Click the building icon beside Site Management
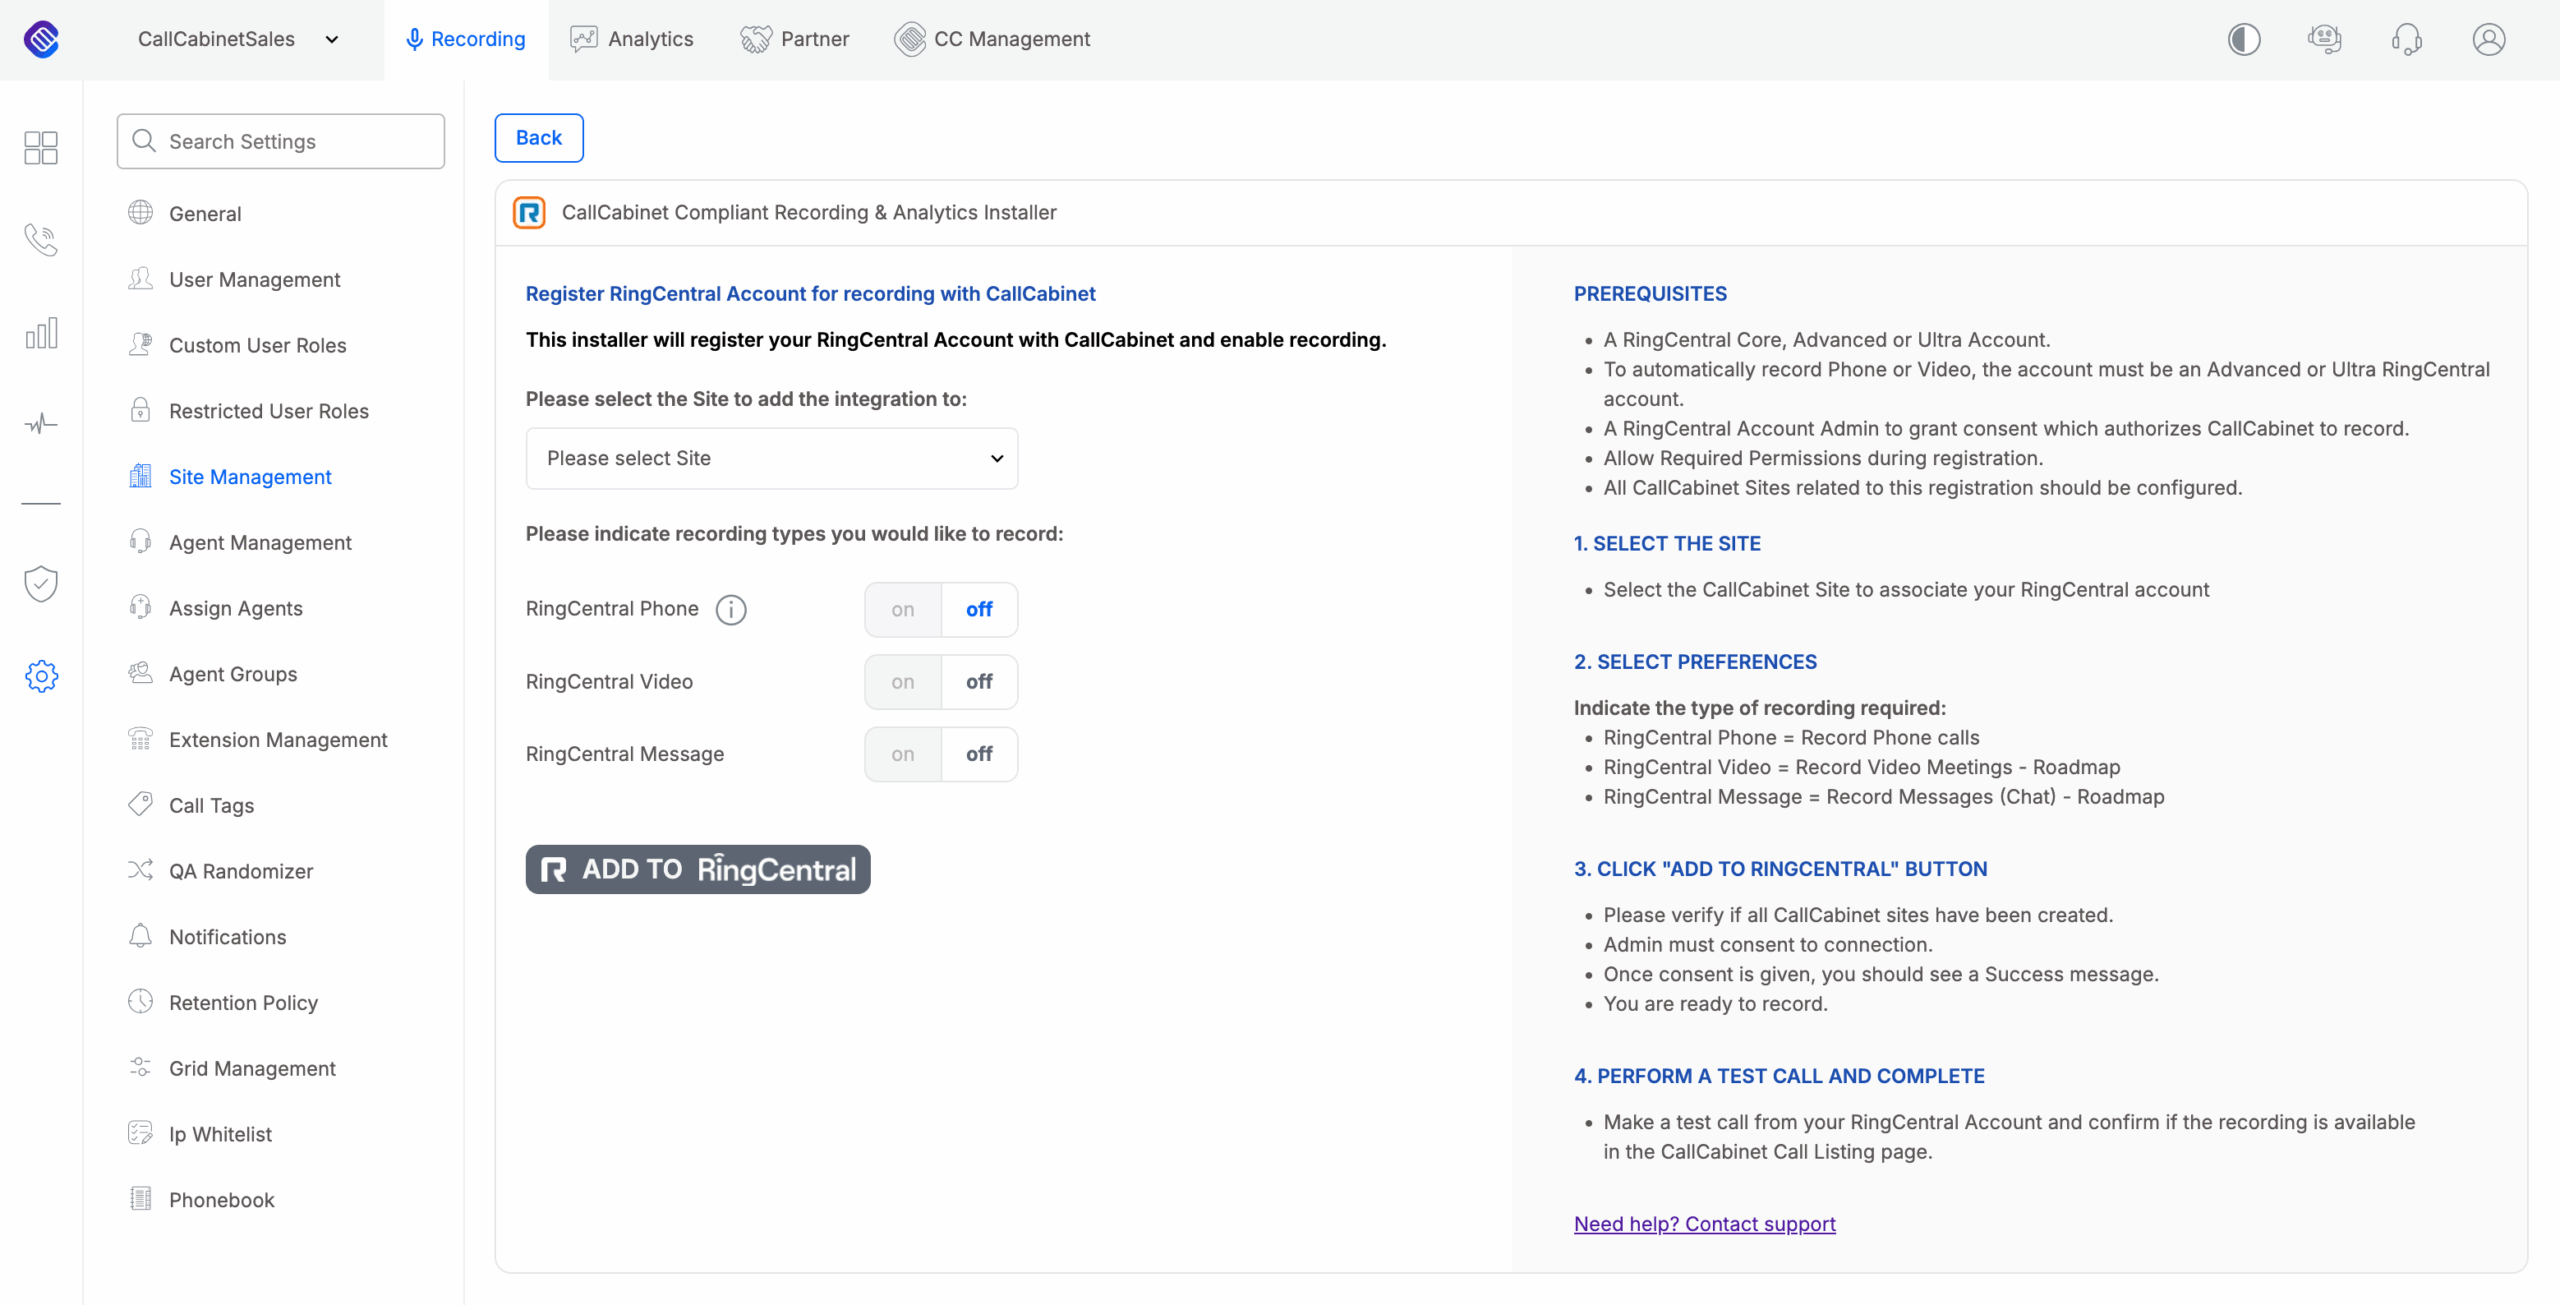The image size is (2560, 1305). pyautogui.click(x=140, y=476)
